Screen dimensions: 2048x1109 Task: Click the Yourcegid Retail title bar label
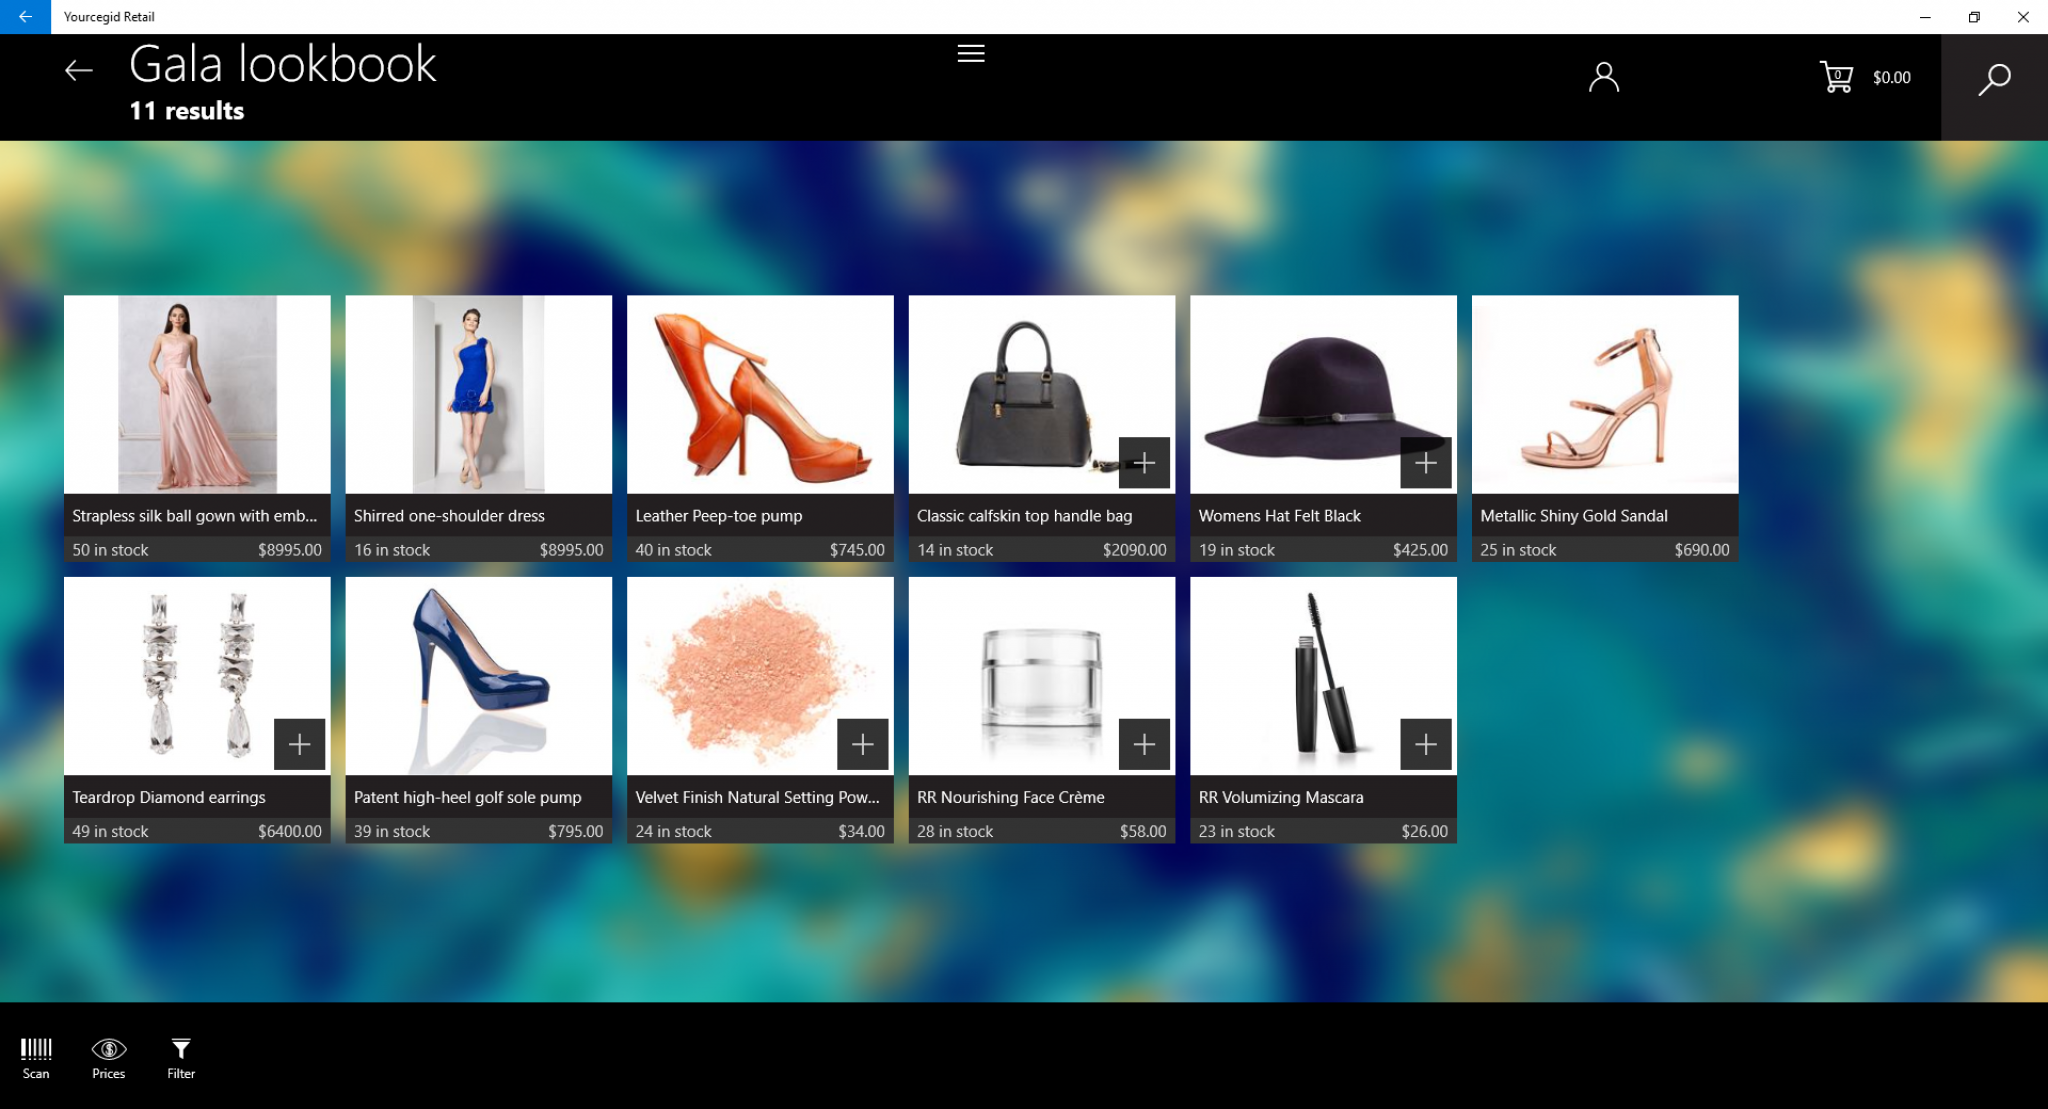[108, 16]
